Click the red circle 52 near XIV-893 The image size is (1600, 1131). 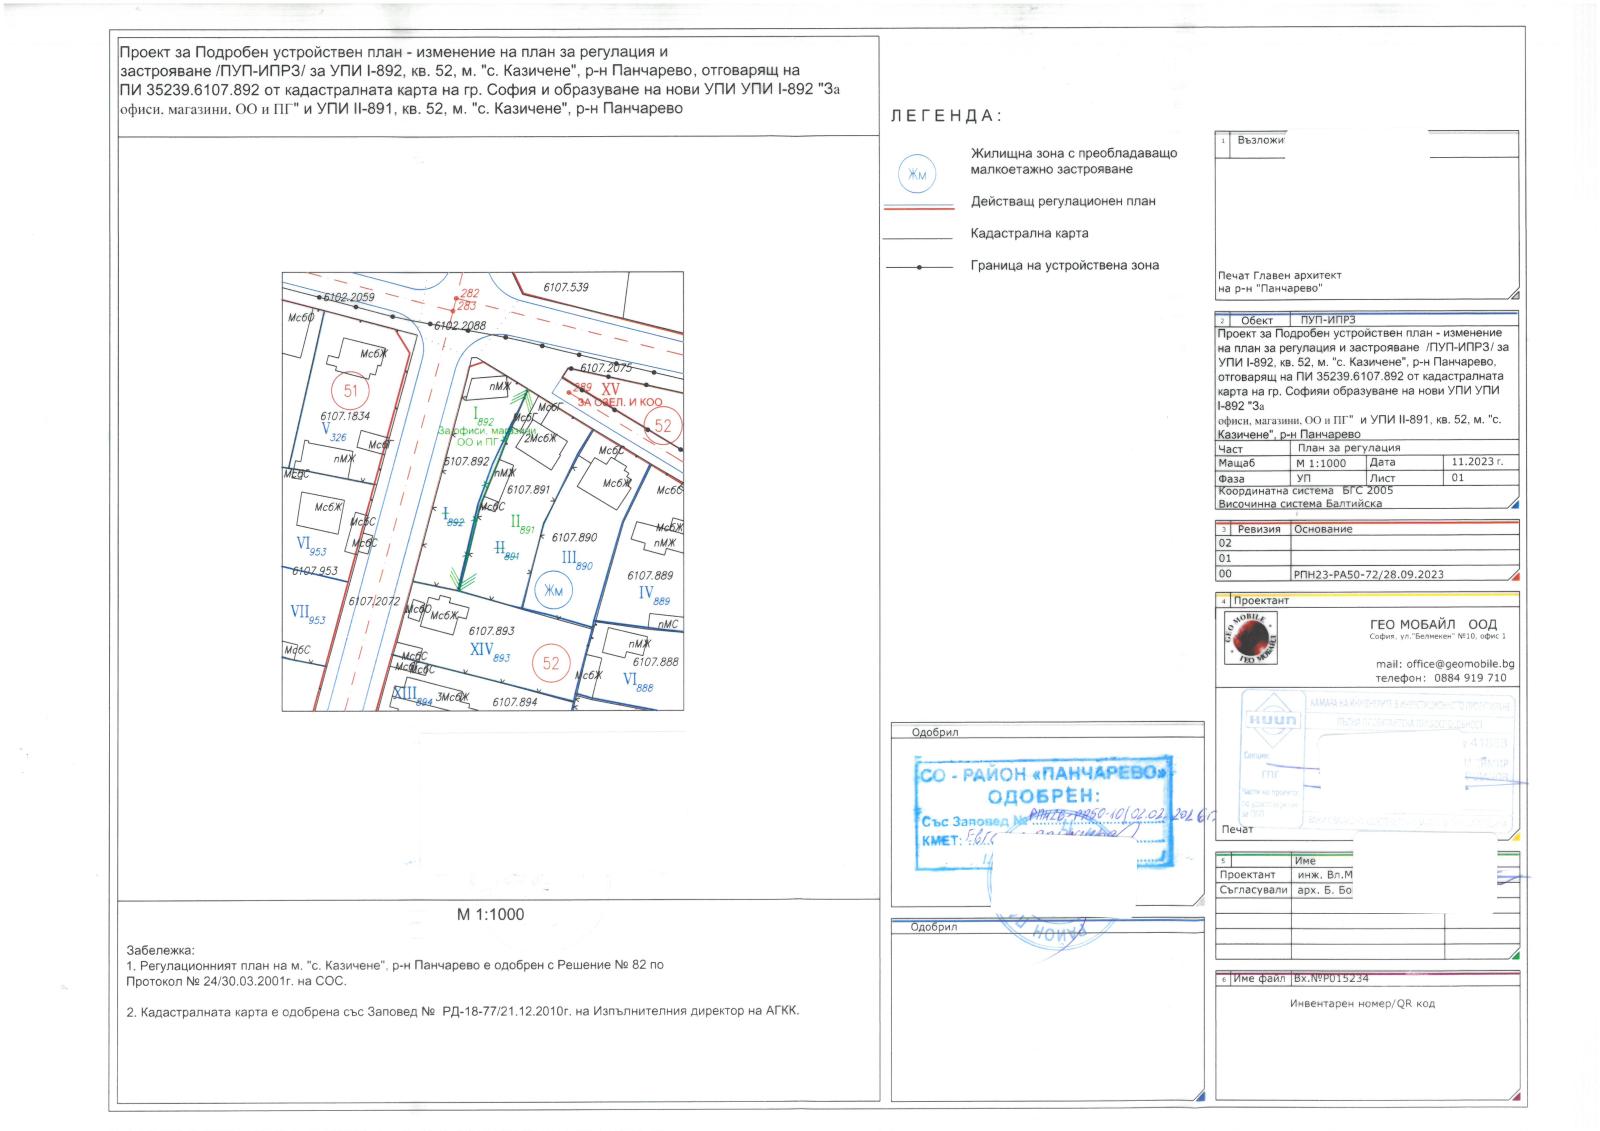click(x=551, y=663)
